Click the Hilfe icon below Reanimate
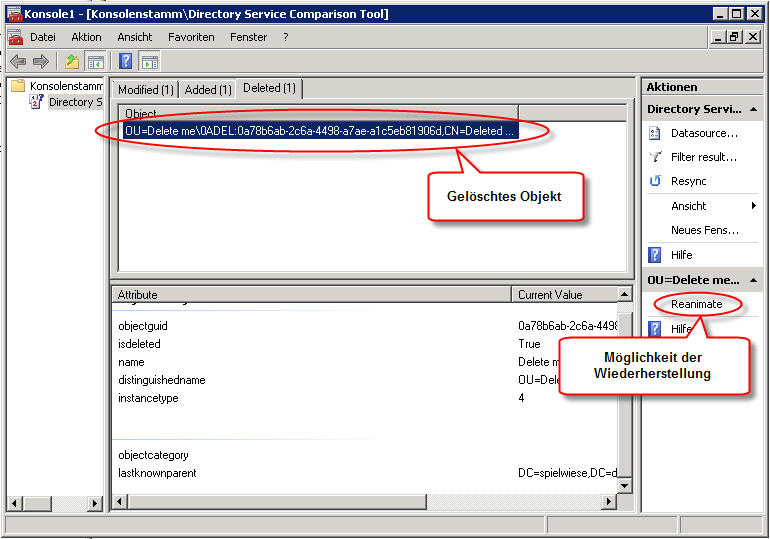This screenshot has width=770, height=539. click(x=655, y=328)
